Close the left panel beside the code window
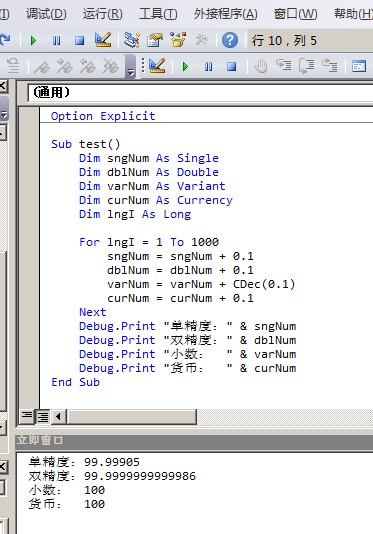 (3, 86)
